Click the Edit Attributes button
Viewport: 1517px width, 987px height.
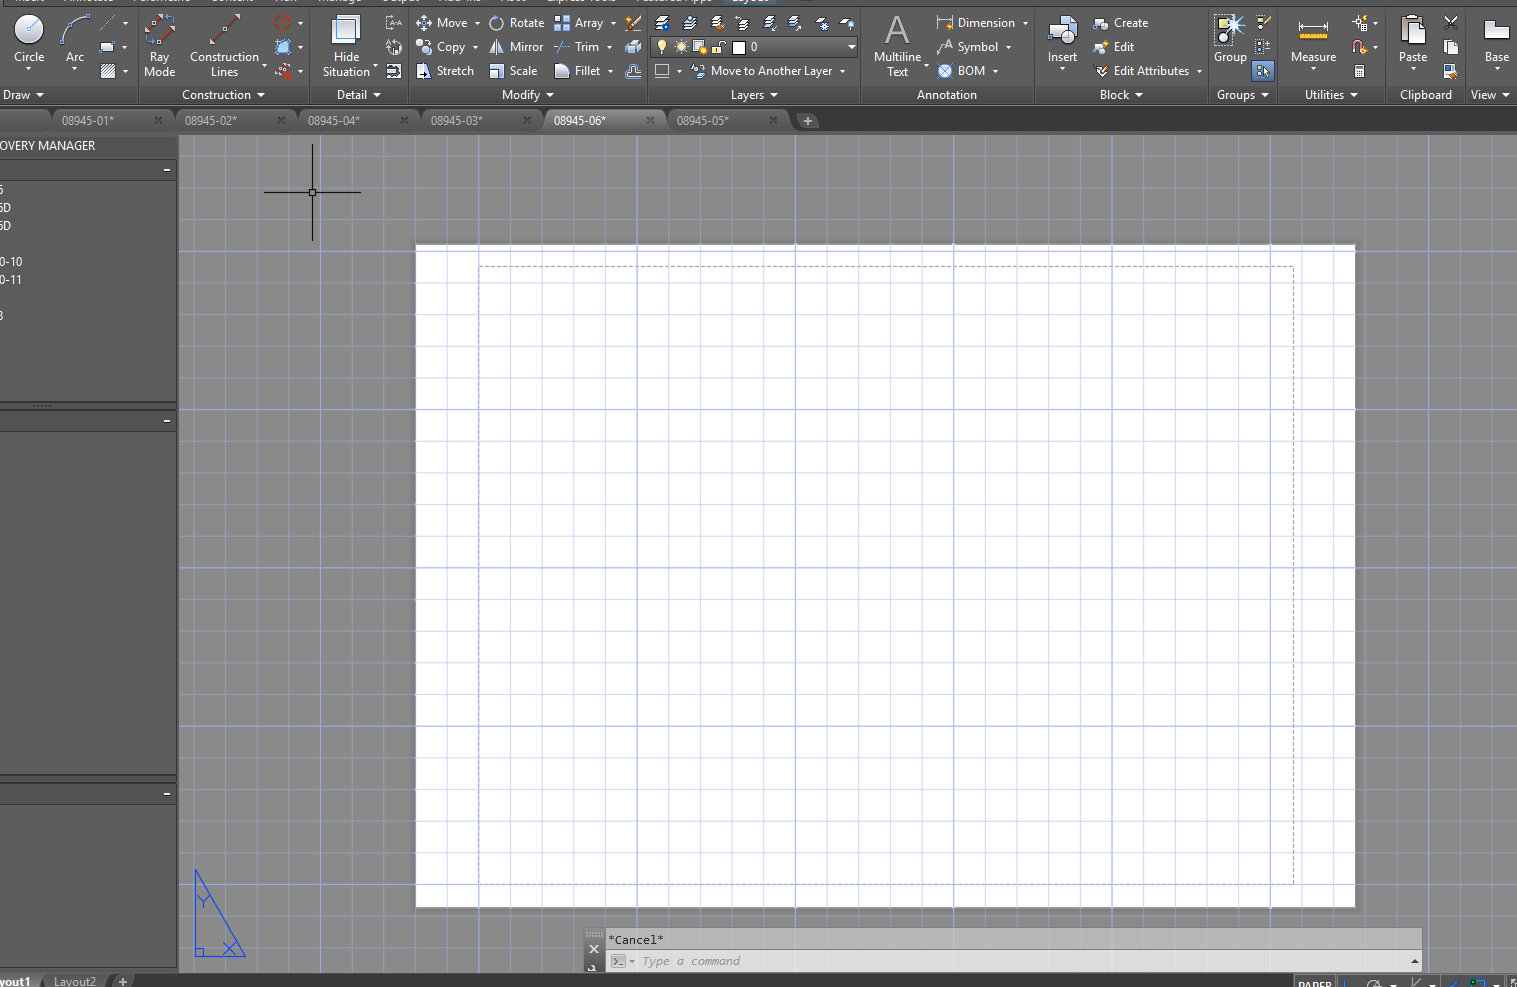1147,70
